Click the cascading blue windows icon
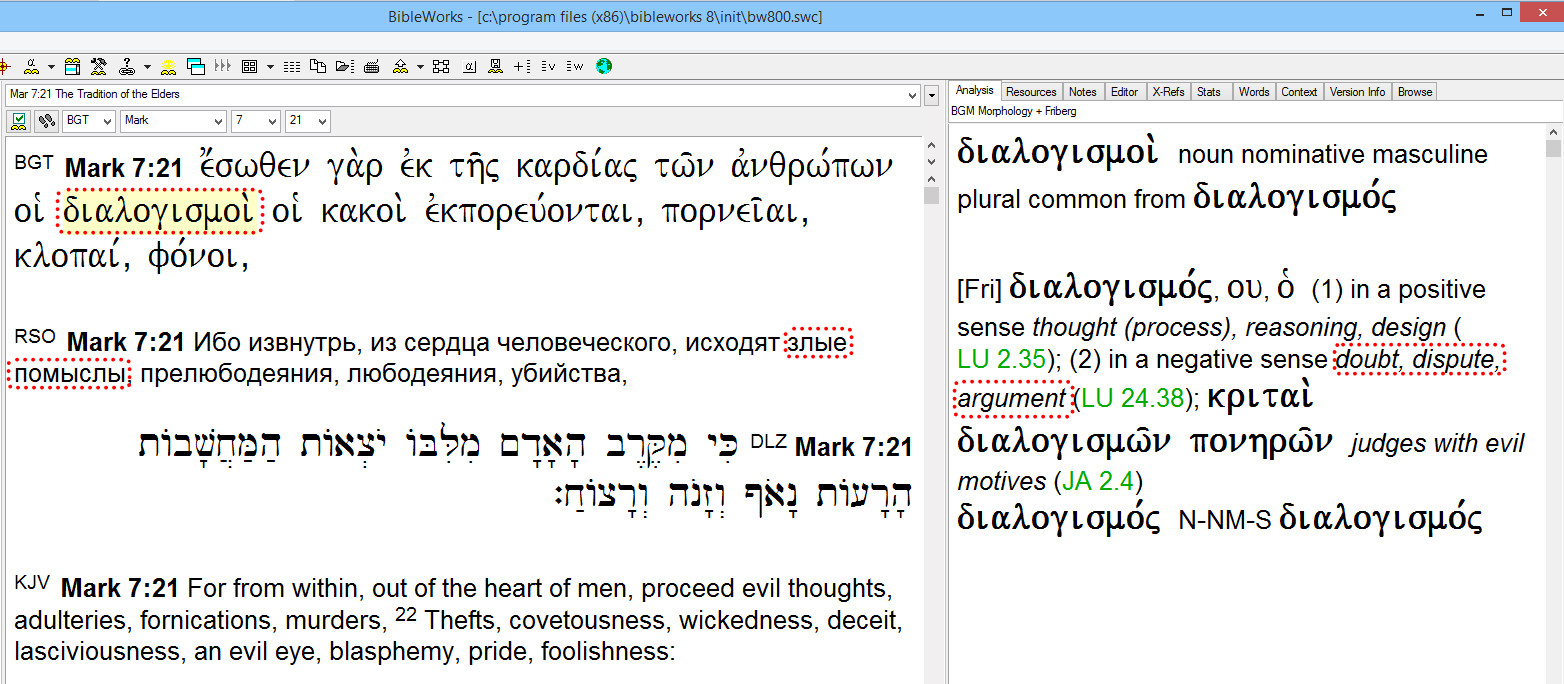The height and width of the screenshot is (684, 1564). pyautogui.click(x=196, y=66)
